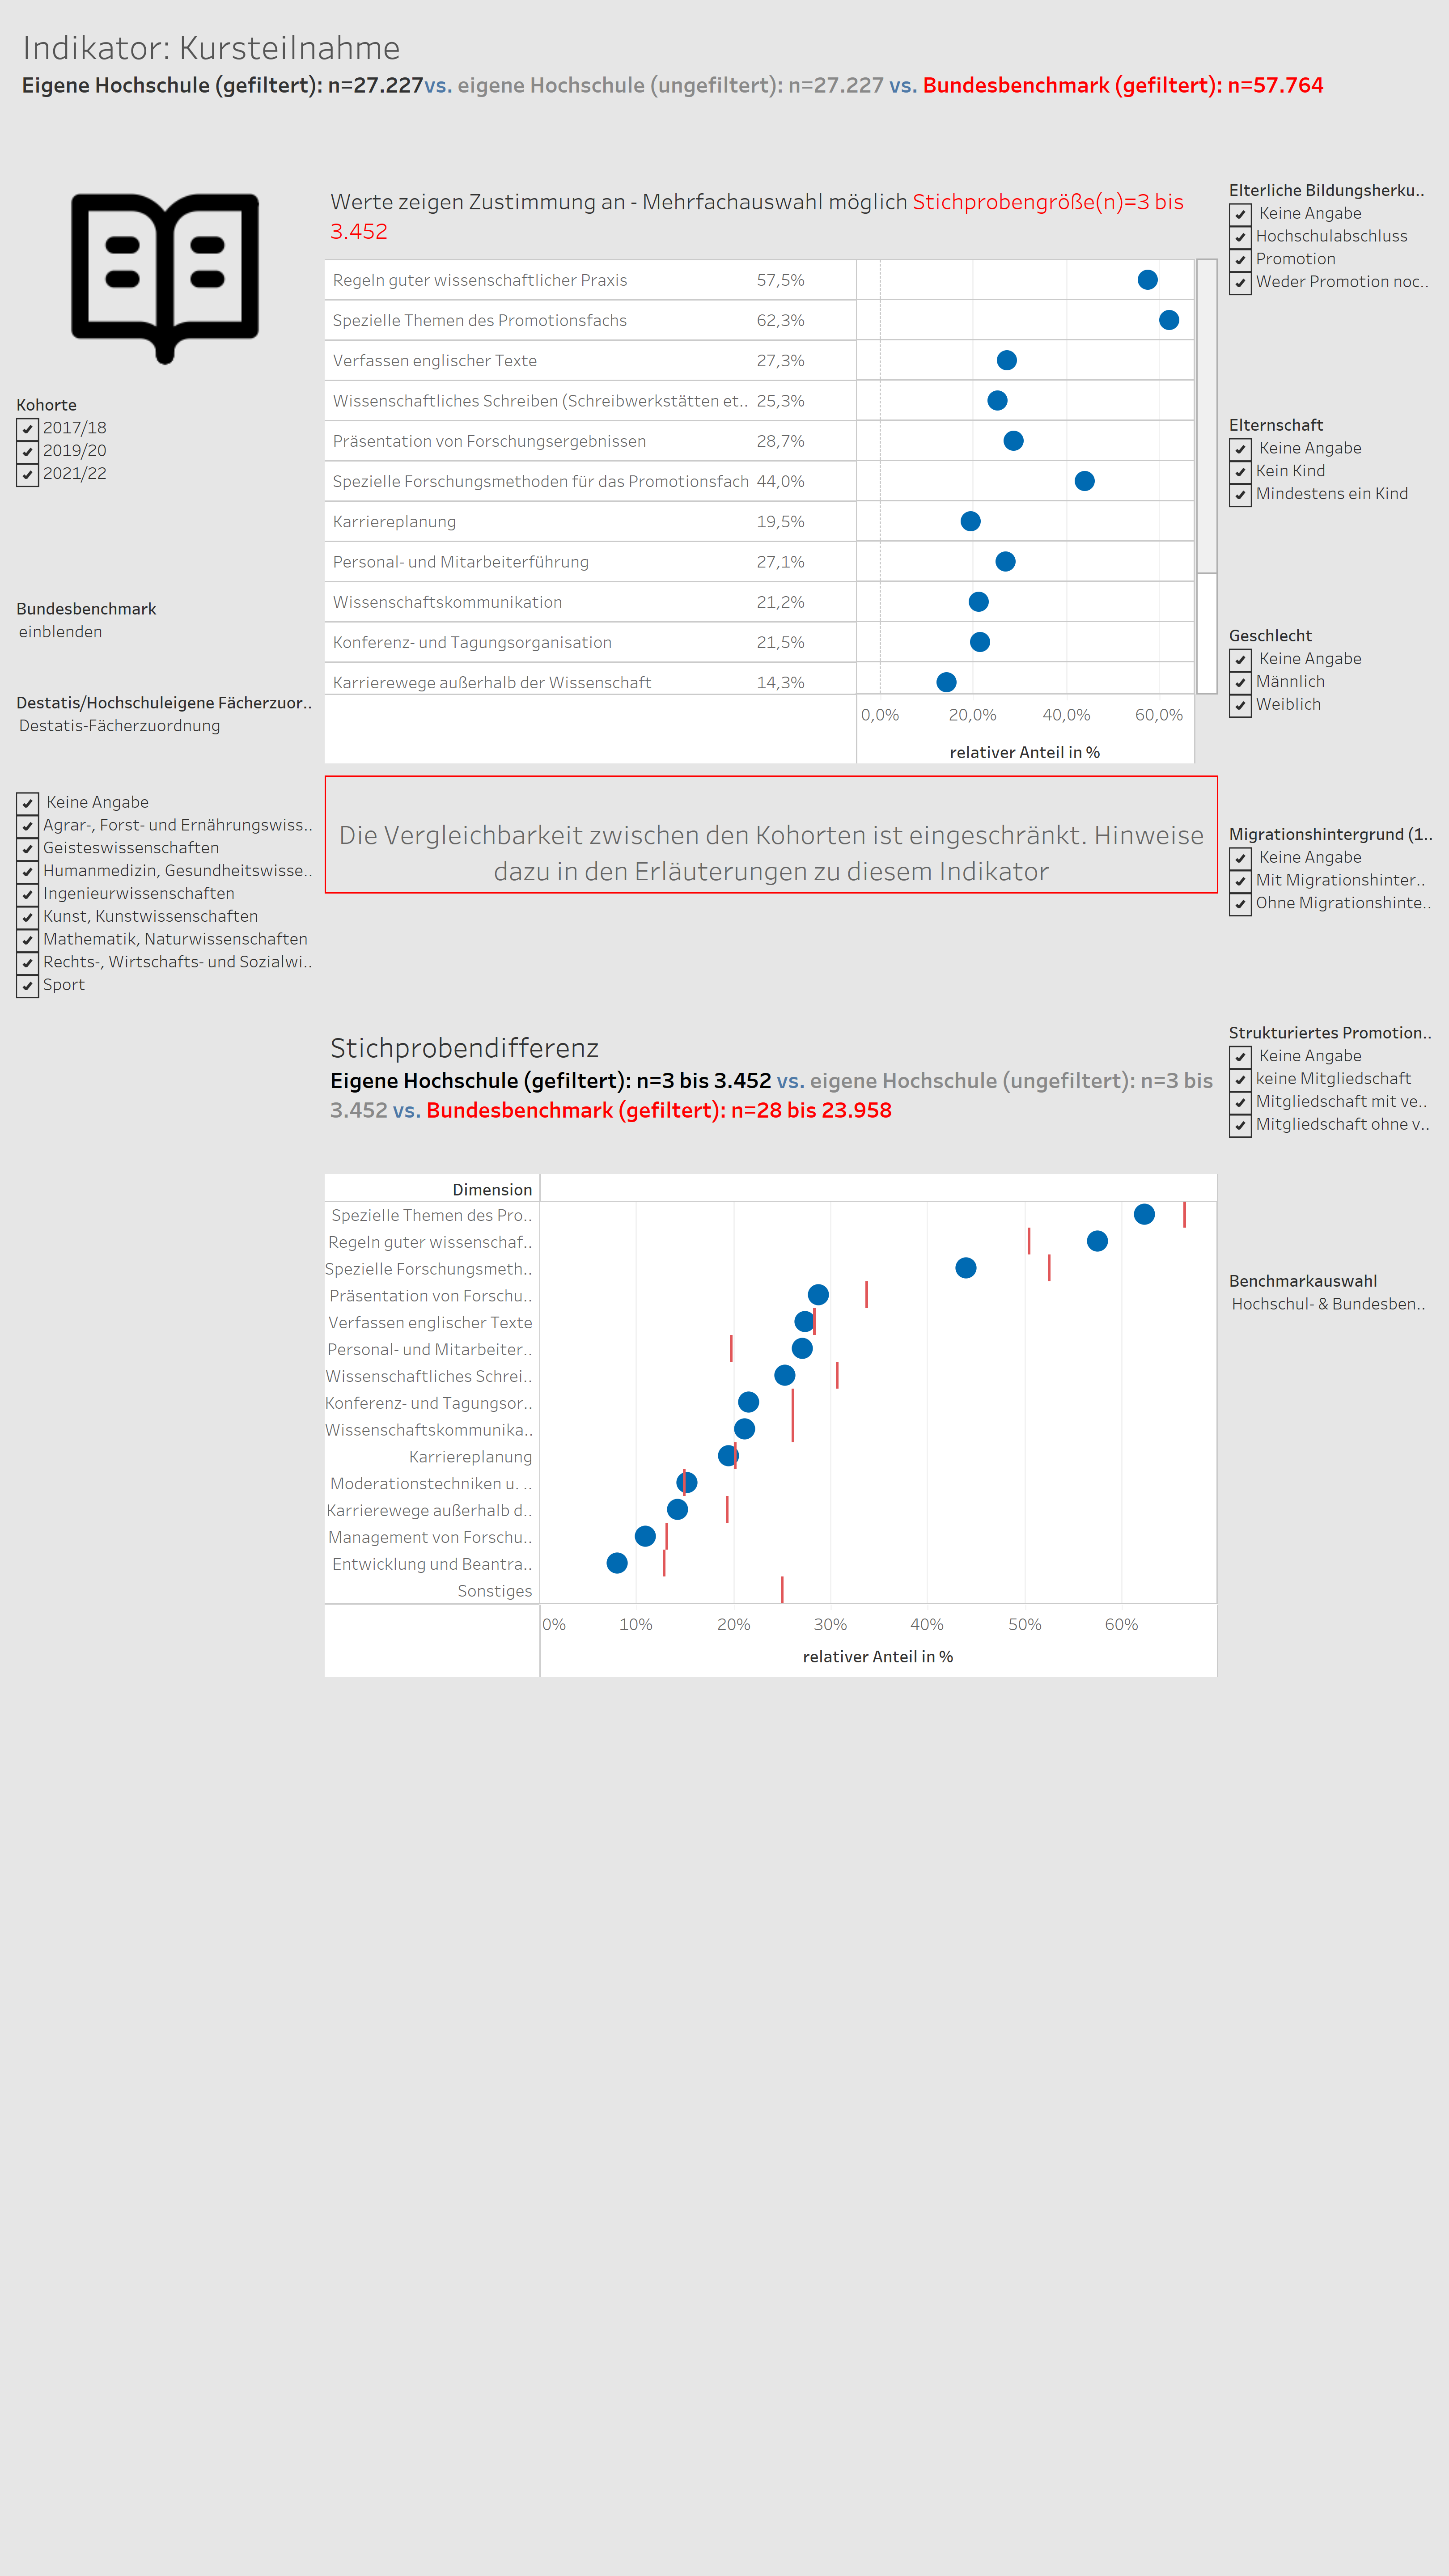Toggle Weder Promotion noc.. checkbox
Image resolution: width=1449 pixels, height=2576 pixels.
(1240, 283)
